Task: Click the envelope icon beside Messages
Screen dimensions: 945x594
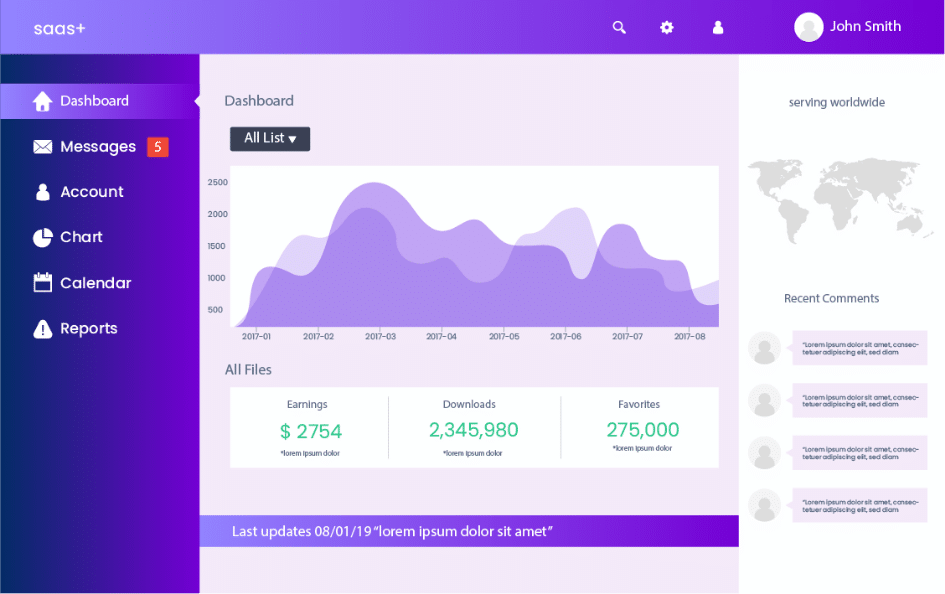Action: click(42, 146)
